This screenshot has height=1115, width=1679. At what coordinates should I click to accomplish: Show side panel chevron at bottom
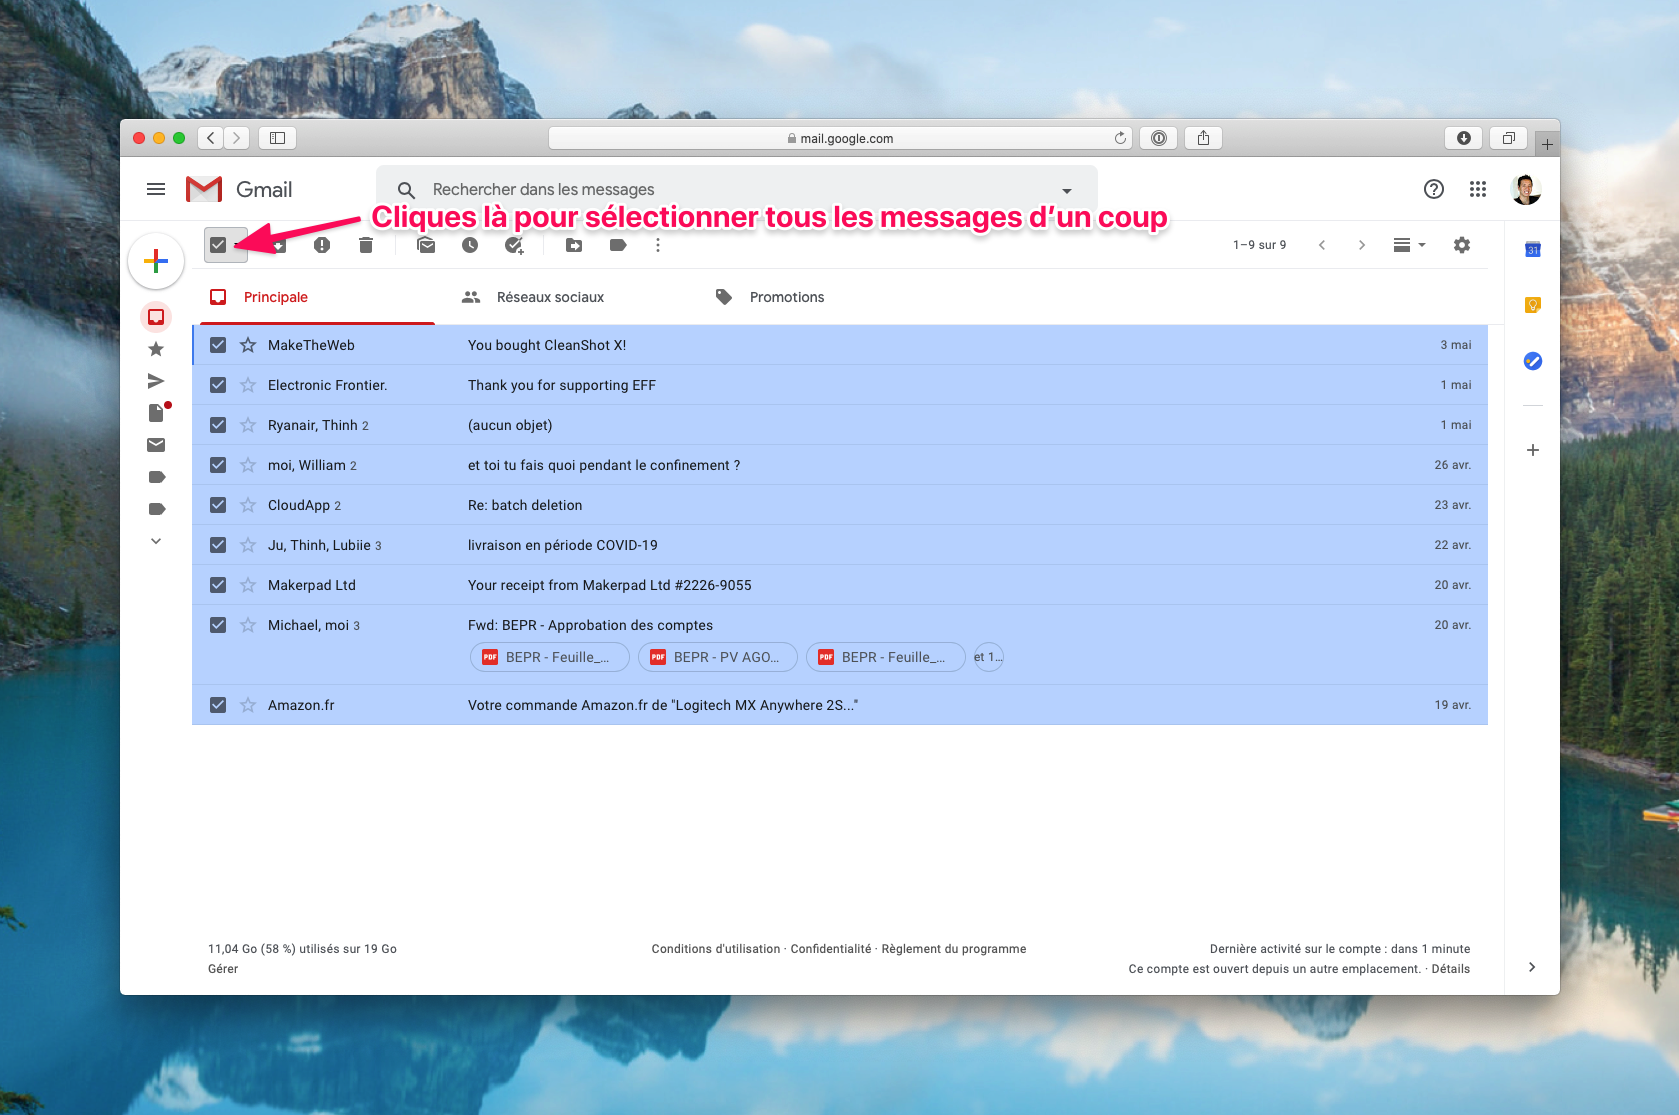click(1532, 967)
